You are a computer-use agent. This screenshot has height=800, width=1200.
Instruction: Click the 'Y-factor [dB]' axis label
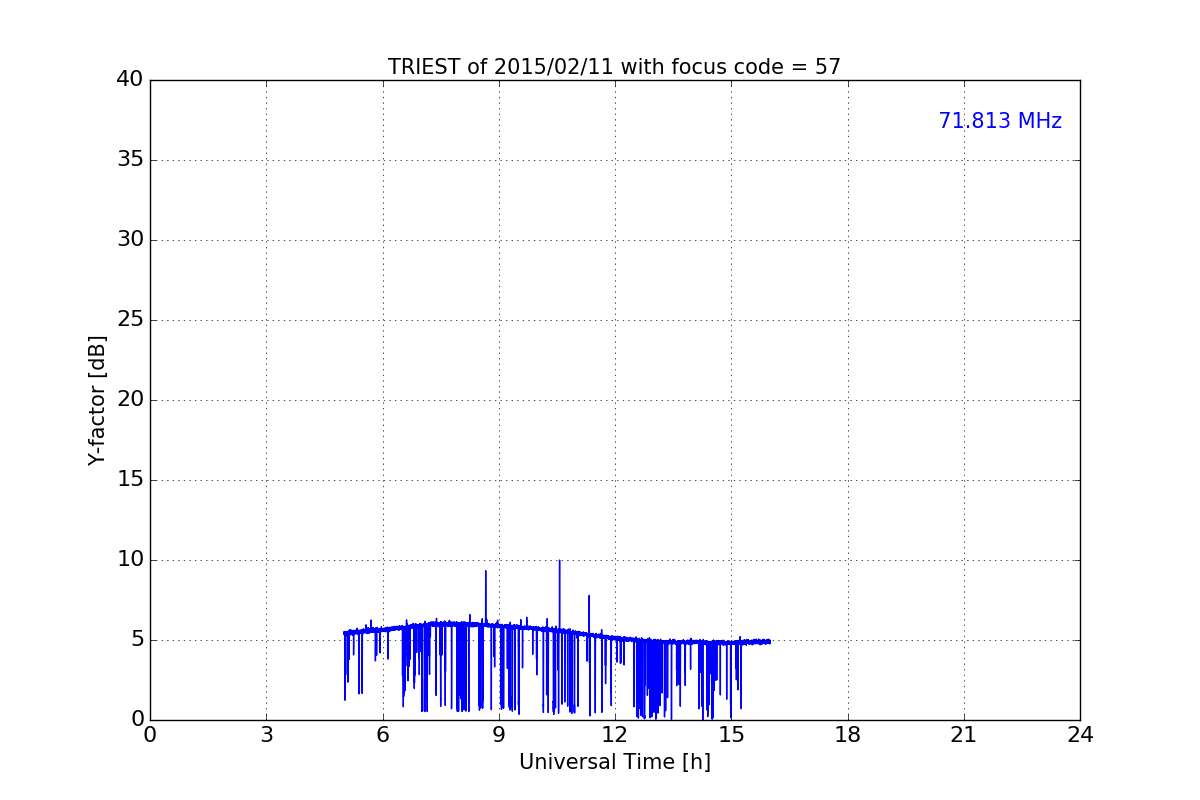(x=97, y=400)
